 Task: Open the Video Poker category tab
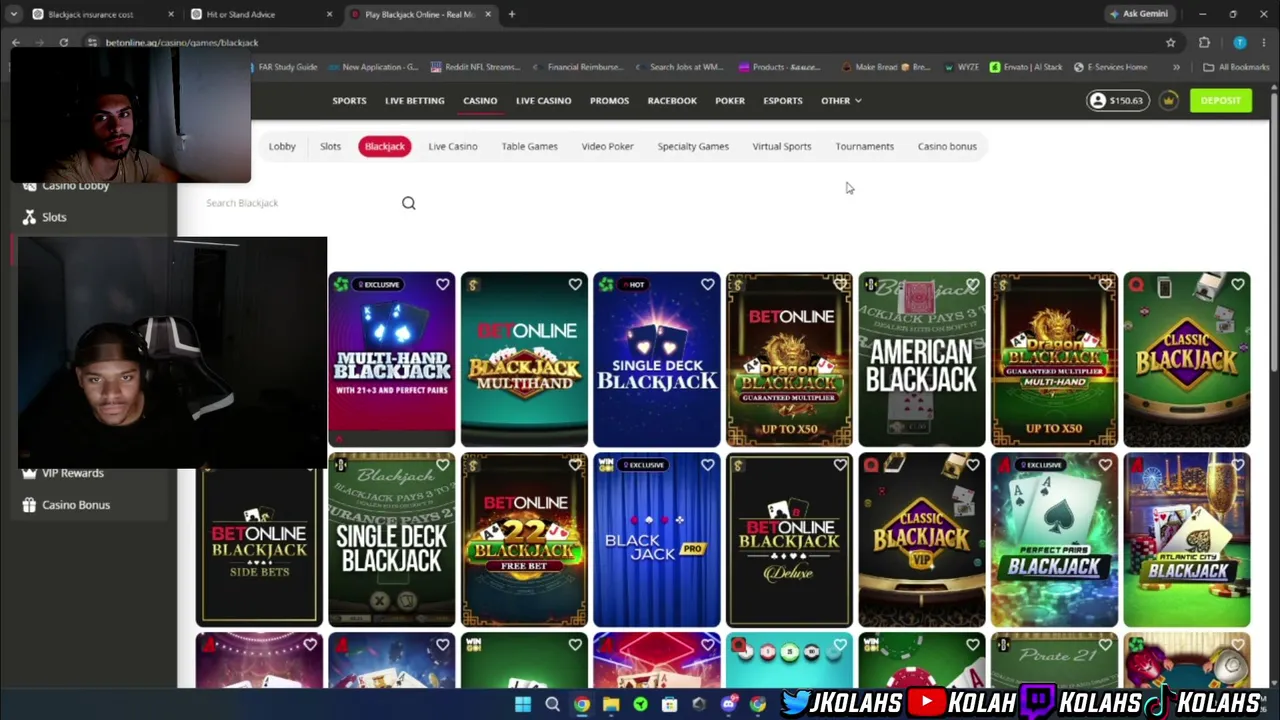tap(607, 146)
